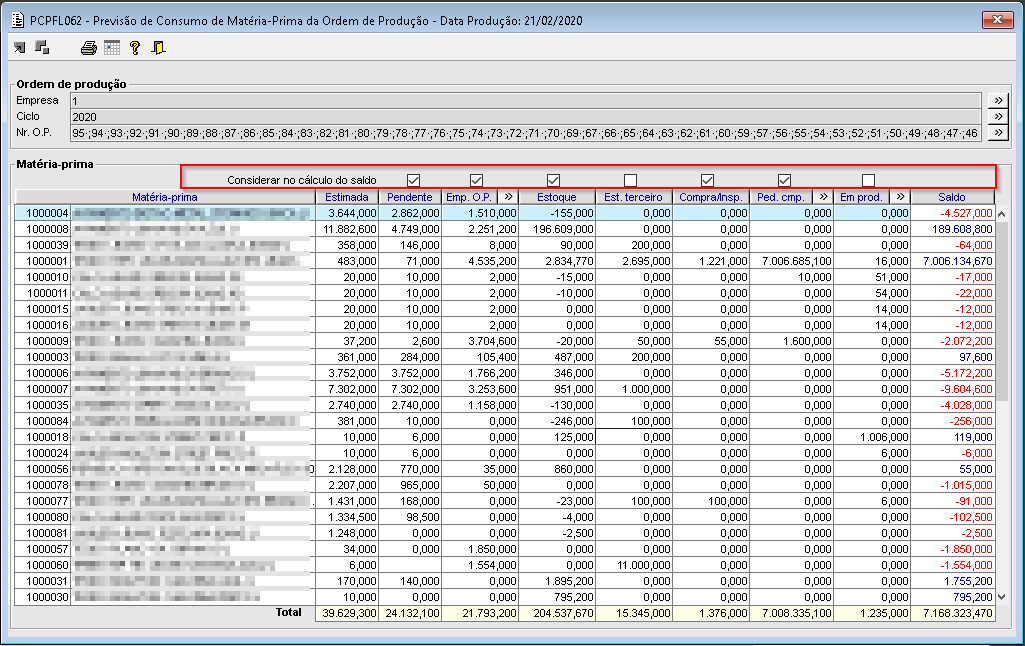The image size is (1025, 646).
Task: Click the document icon in the title bar
Action: coord(18,20)
